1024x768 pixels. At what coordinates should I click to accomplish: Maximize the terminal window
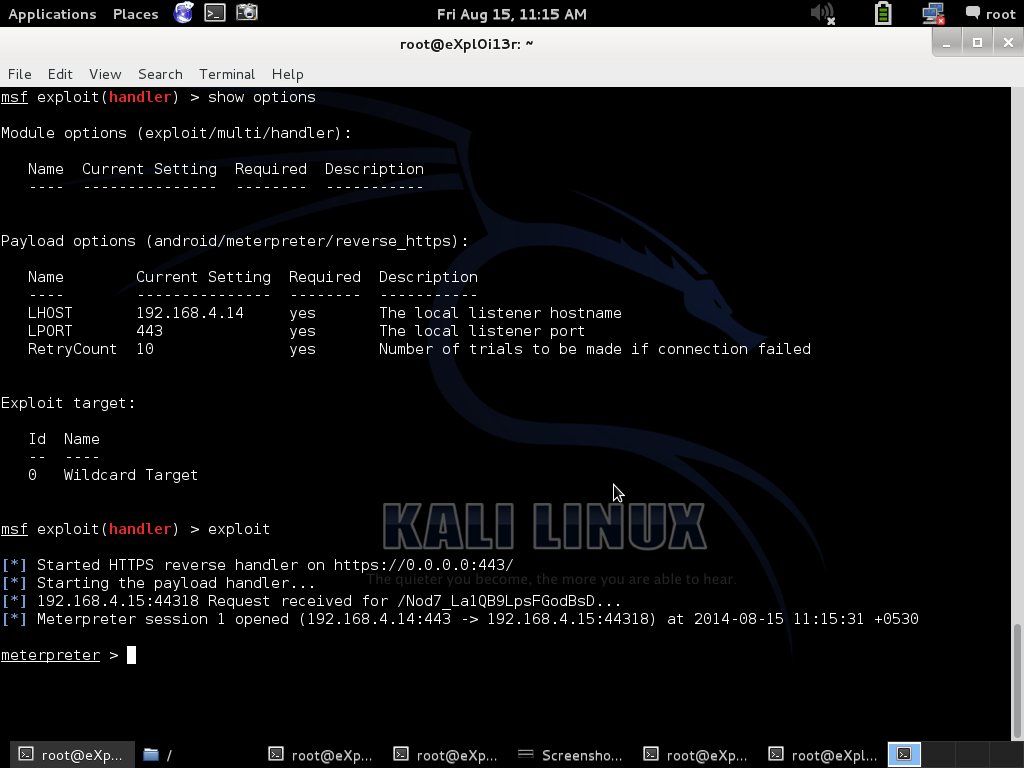(977, 43)
